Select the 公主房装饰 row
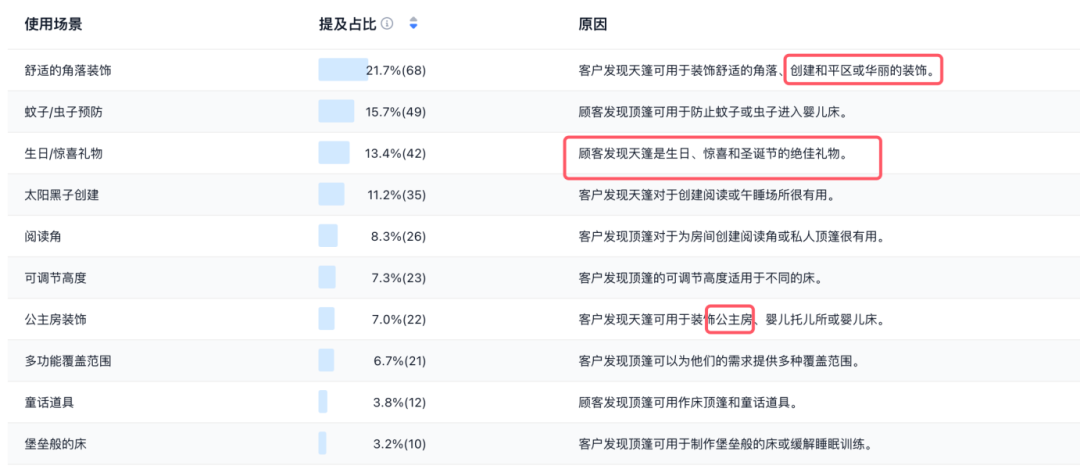1080x469 pixels. pyautogui.click(x=544, y=320)
